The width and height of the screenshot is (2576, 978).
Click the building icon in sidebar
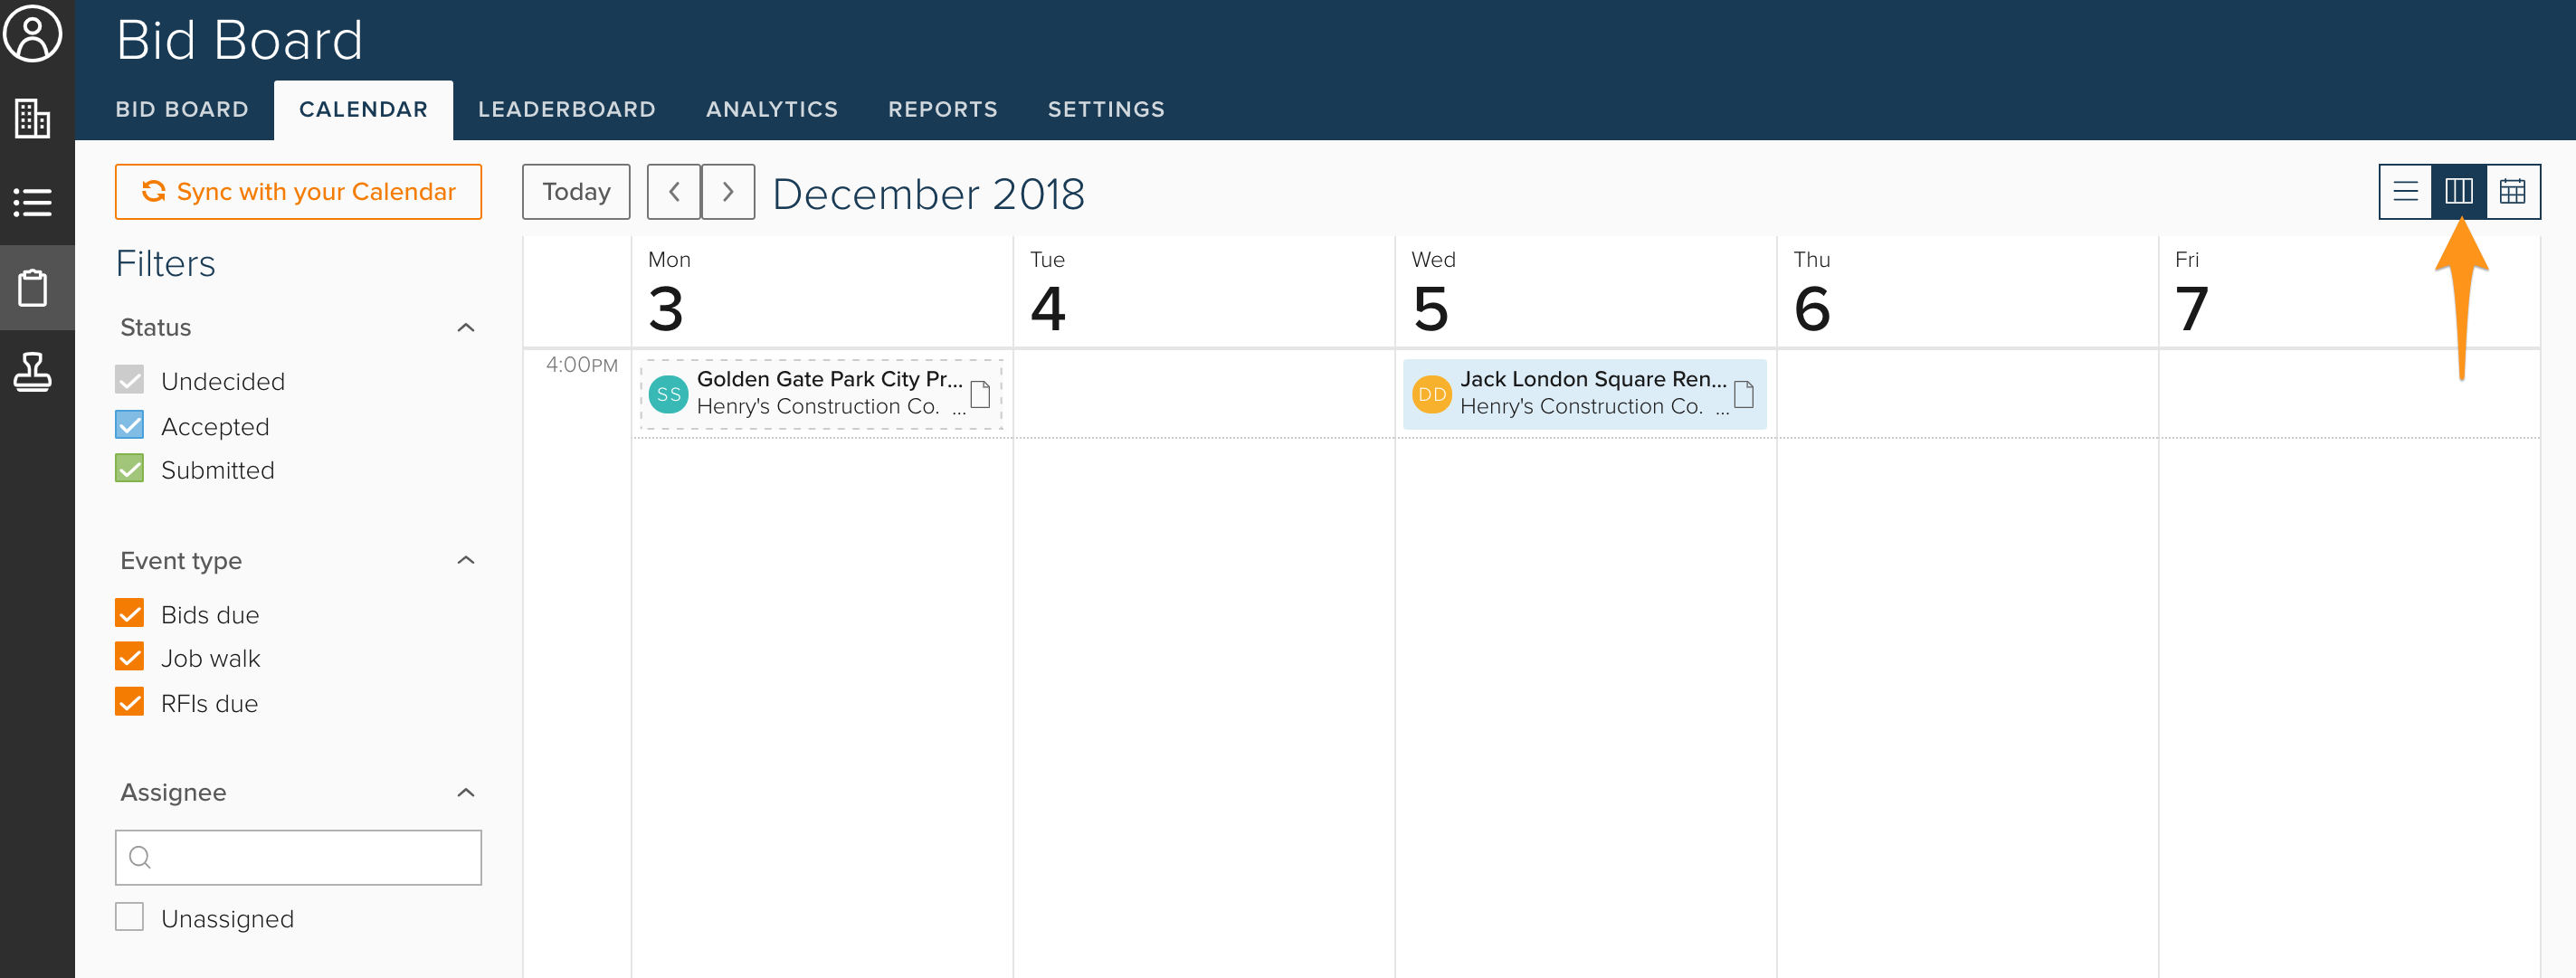click(33, 118)
